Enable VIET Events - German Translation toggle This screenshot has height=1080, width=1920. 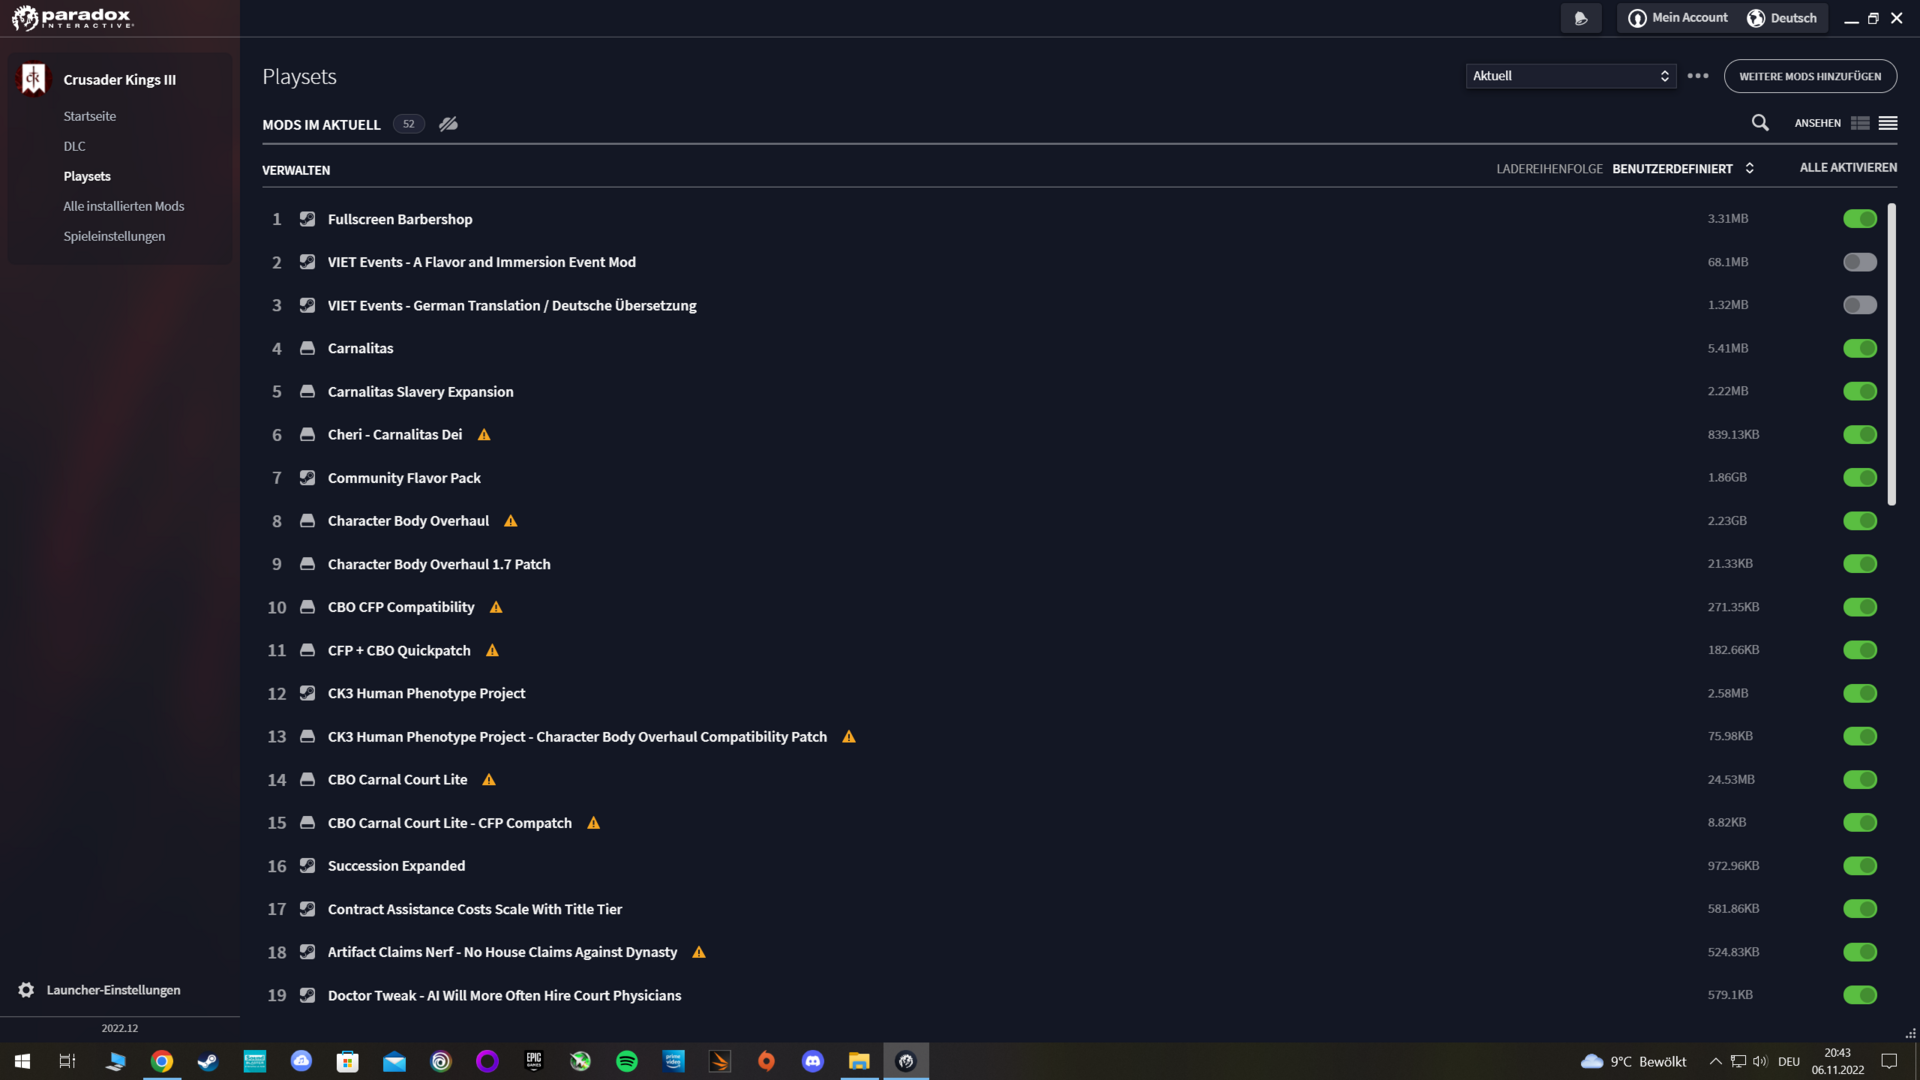coord(1860,305)
